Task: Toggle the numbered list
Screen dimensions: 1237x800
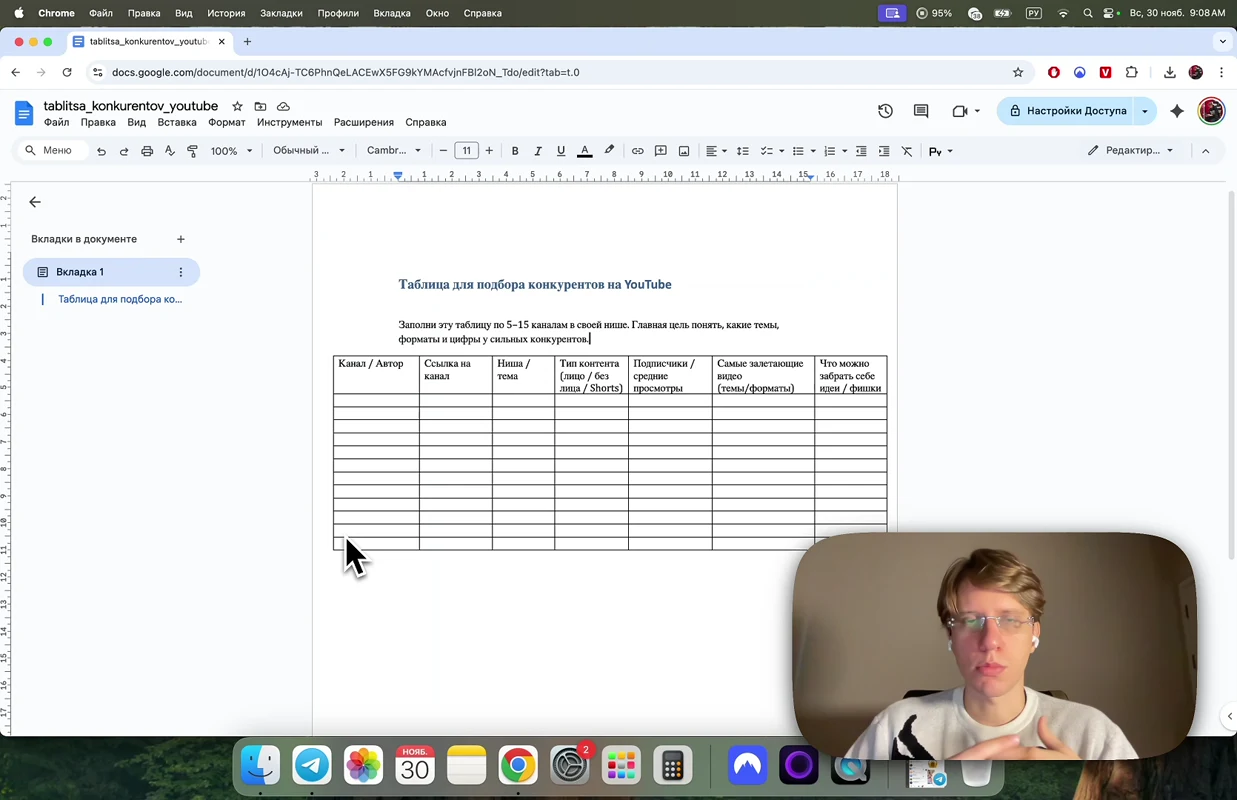Action: pyautogui.click(x=829, y=151)
